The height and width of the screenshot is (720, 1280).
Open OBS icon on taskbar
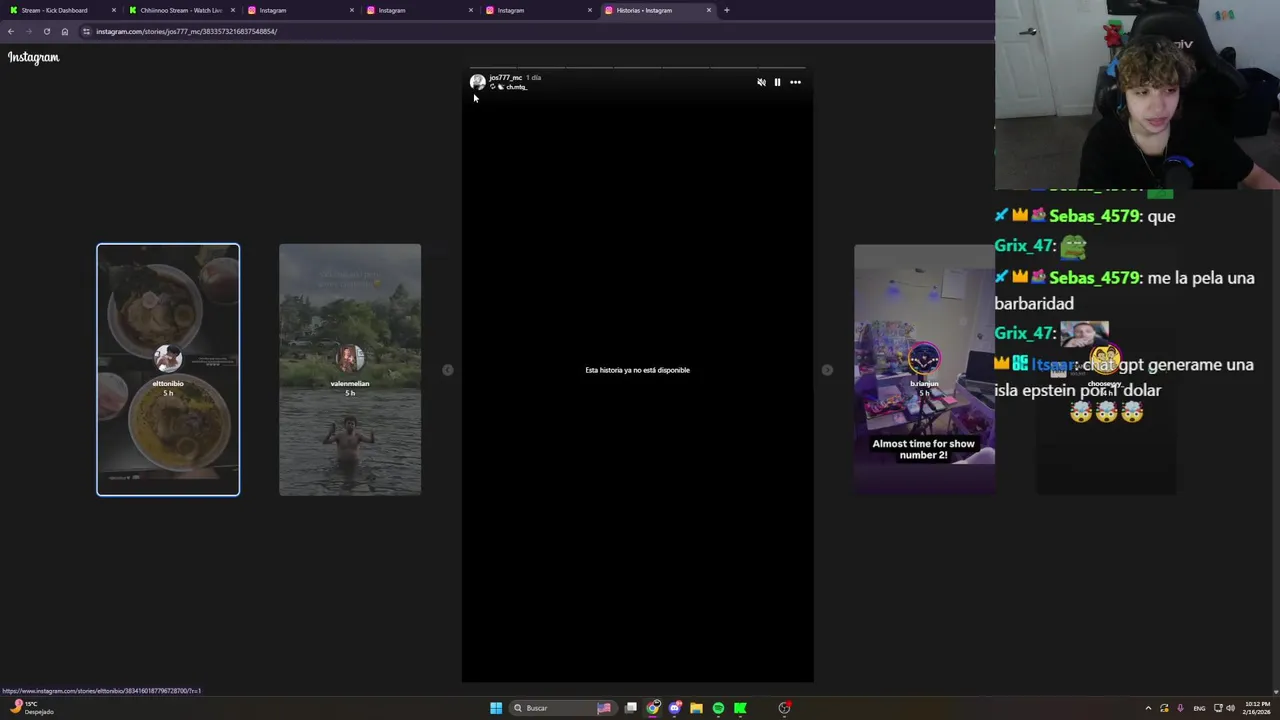pyautogui.click(x=785, y=708)
